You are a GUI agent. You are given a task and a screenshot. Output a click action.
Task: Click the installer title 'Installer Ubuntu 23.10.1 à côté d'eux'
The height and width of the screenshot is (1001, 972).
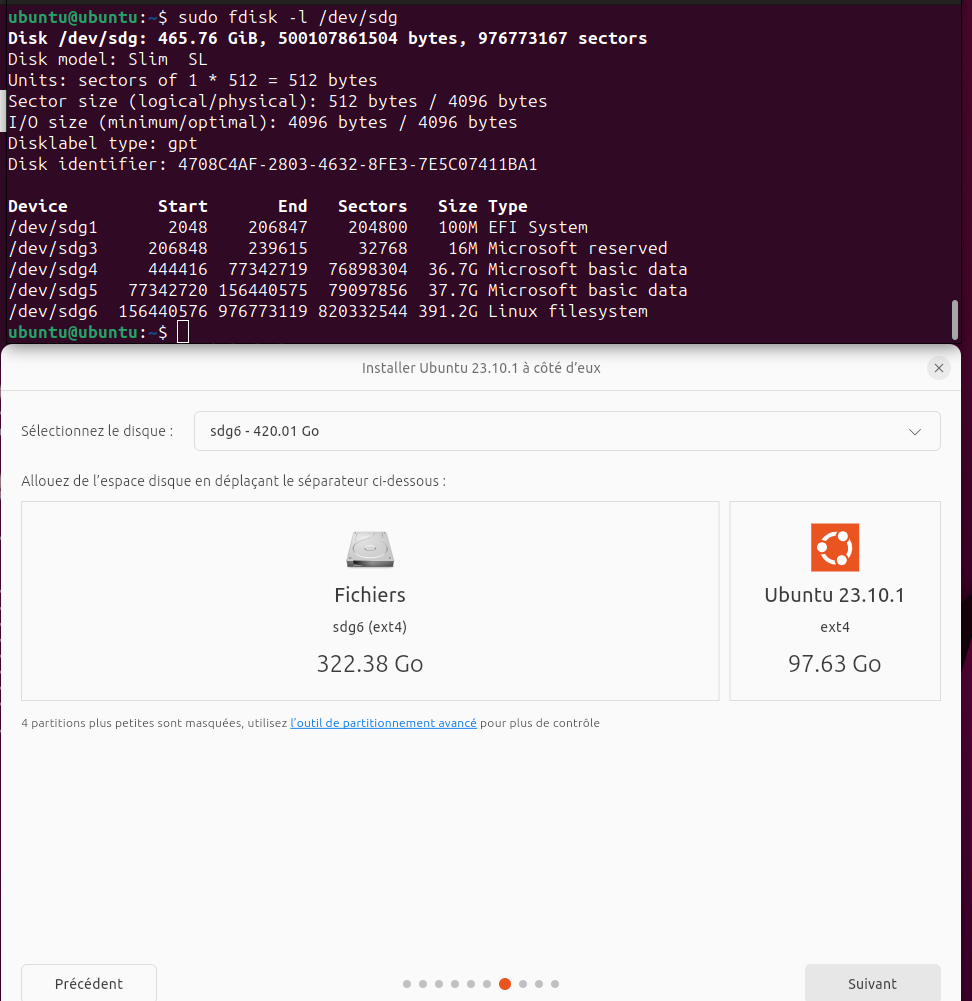(x=481, y=368)
